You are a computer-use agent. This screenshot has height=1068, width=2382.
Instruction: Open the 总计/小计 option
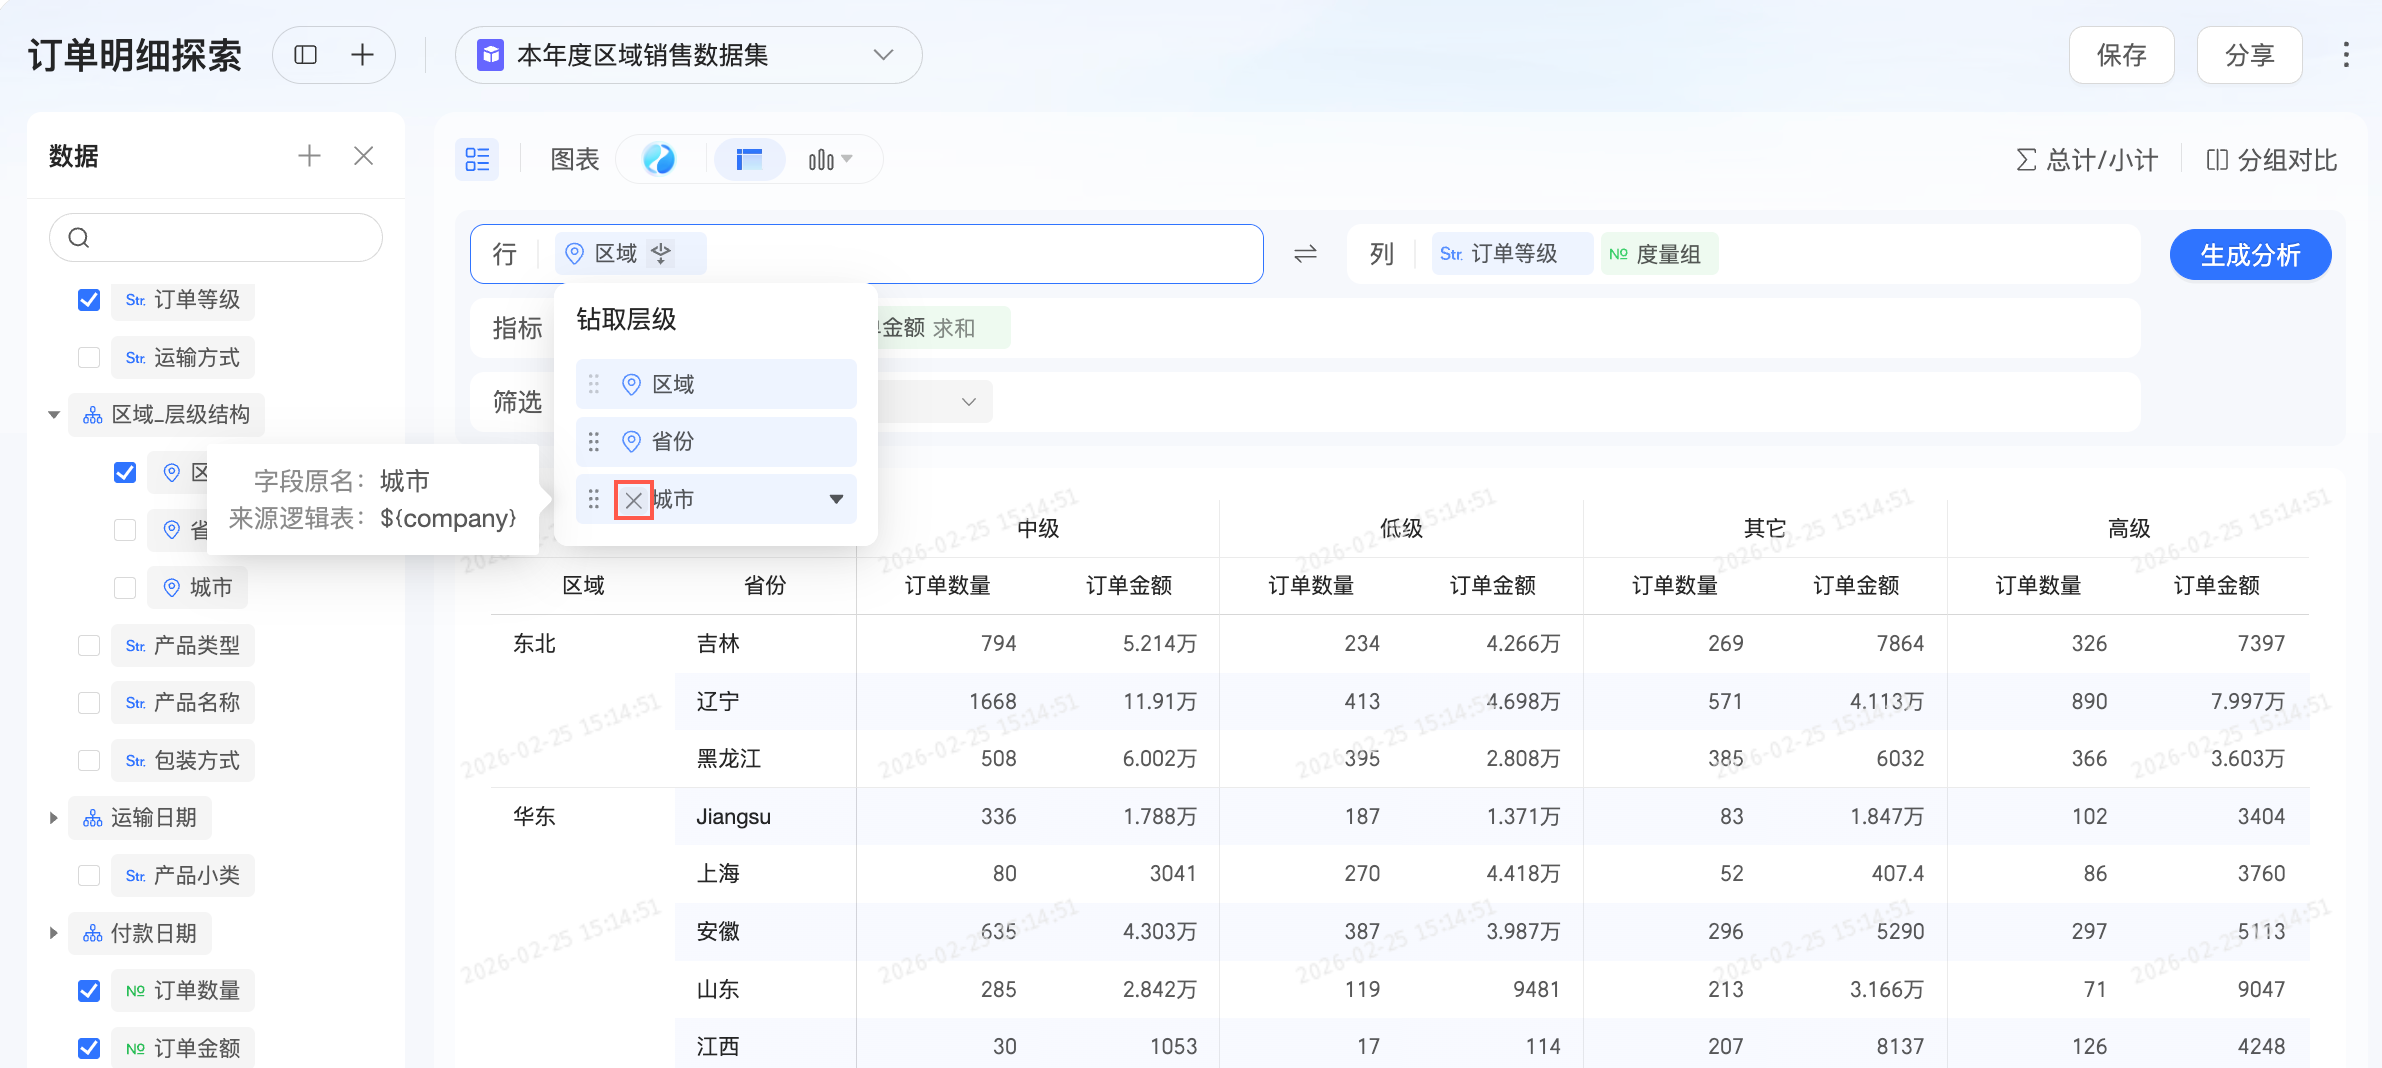[x=2087, y=160]
